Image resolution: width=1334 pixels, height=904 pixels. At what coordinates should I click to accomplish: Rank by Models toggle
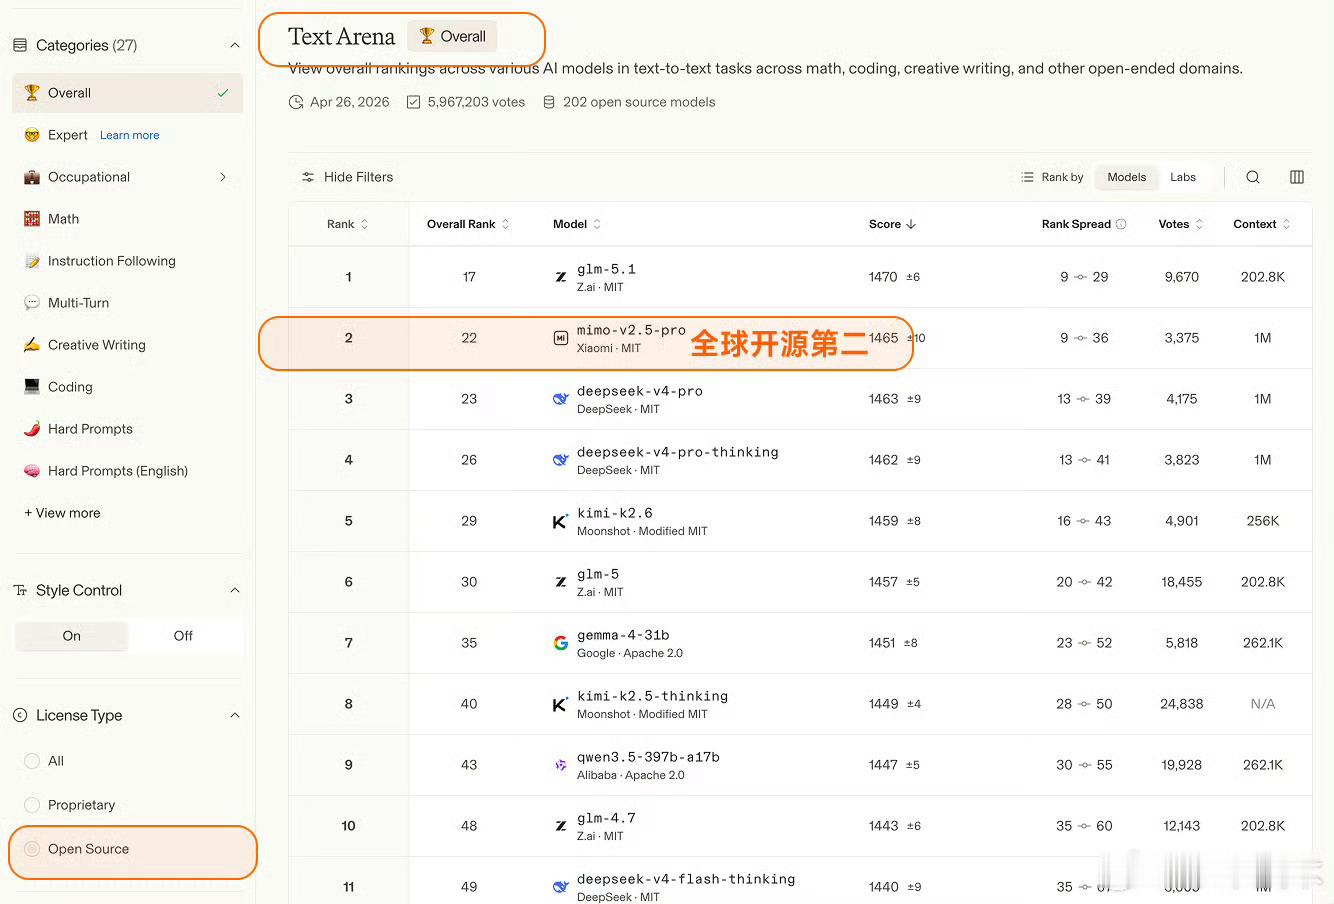(x=1126, y=177)
